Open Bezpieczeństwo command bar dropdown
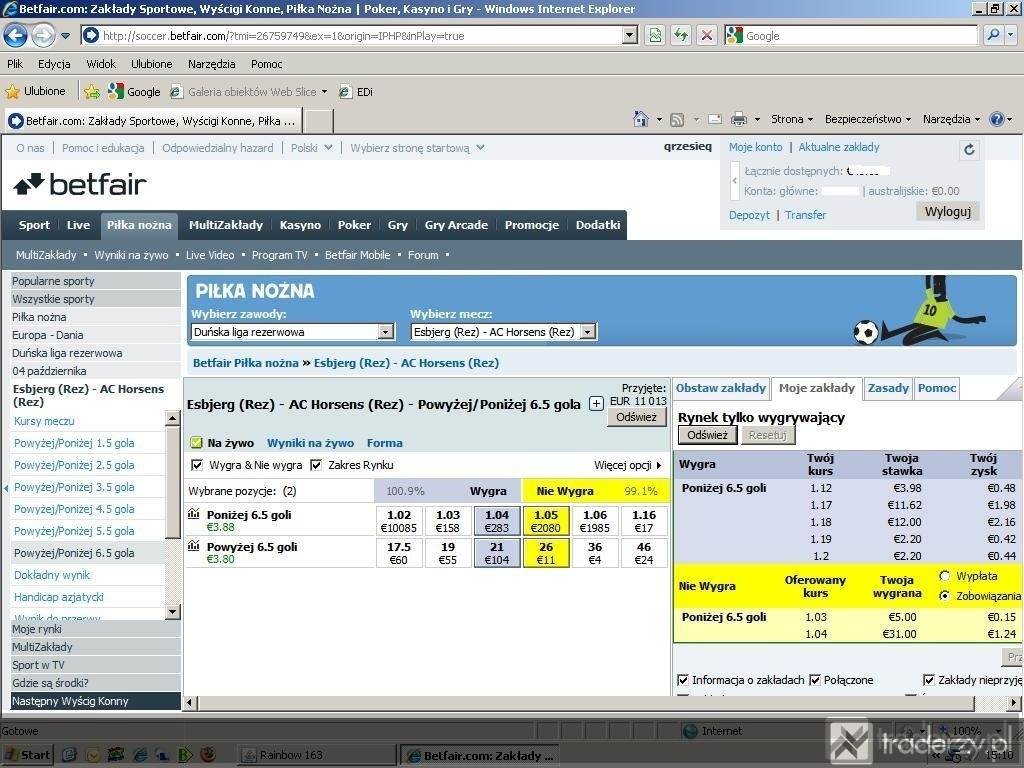Image resolution: width=1024 pixels, height=768 pixels. tap(867, 119)
